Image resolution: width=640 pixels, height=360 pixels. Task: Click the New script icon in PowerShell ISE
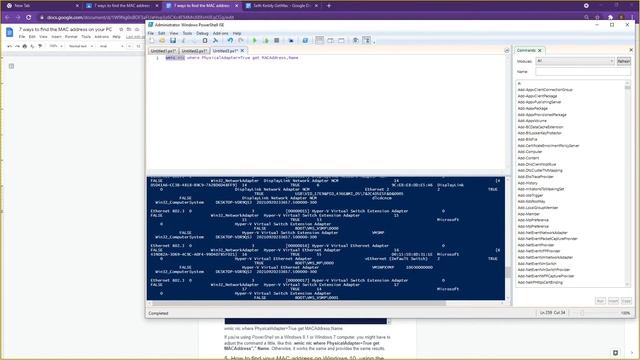pos(152,41)
